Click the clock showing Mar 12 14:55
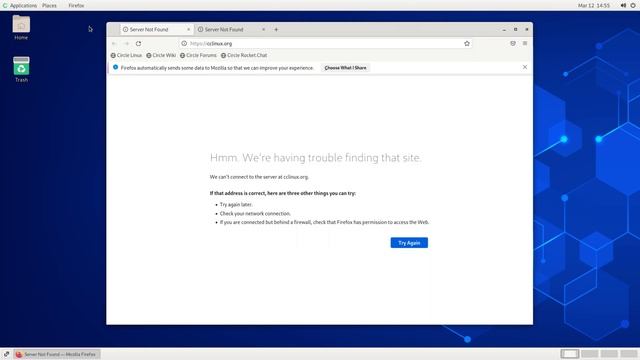Image resolution: width=640 pixels, height=360 pixels. (x=594, y=5)
